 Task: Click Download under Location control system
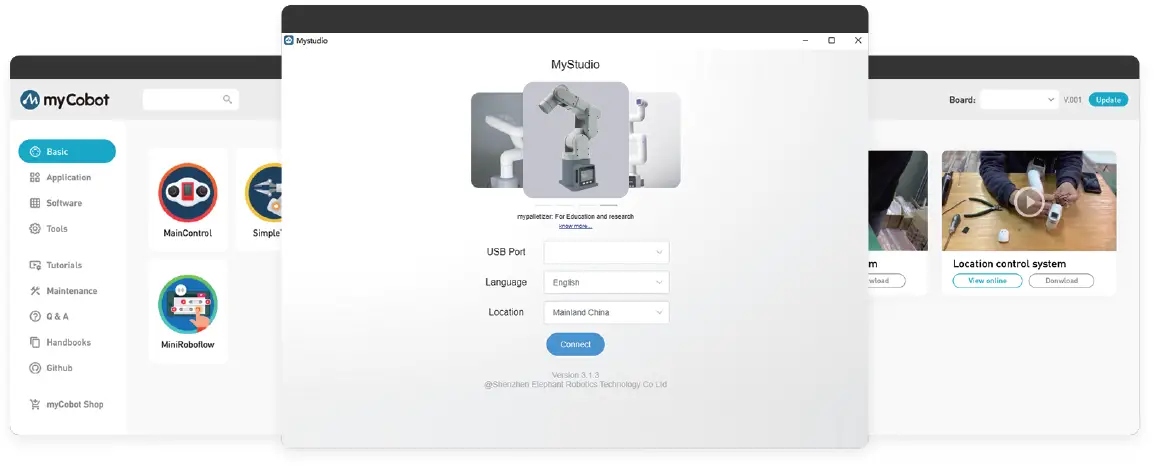pos(1061,281)
